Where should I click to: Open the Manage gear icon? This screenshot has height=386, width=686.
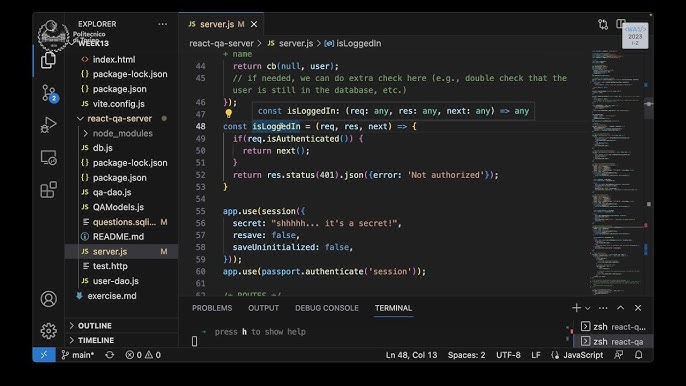49,330
